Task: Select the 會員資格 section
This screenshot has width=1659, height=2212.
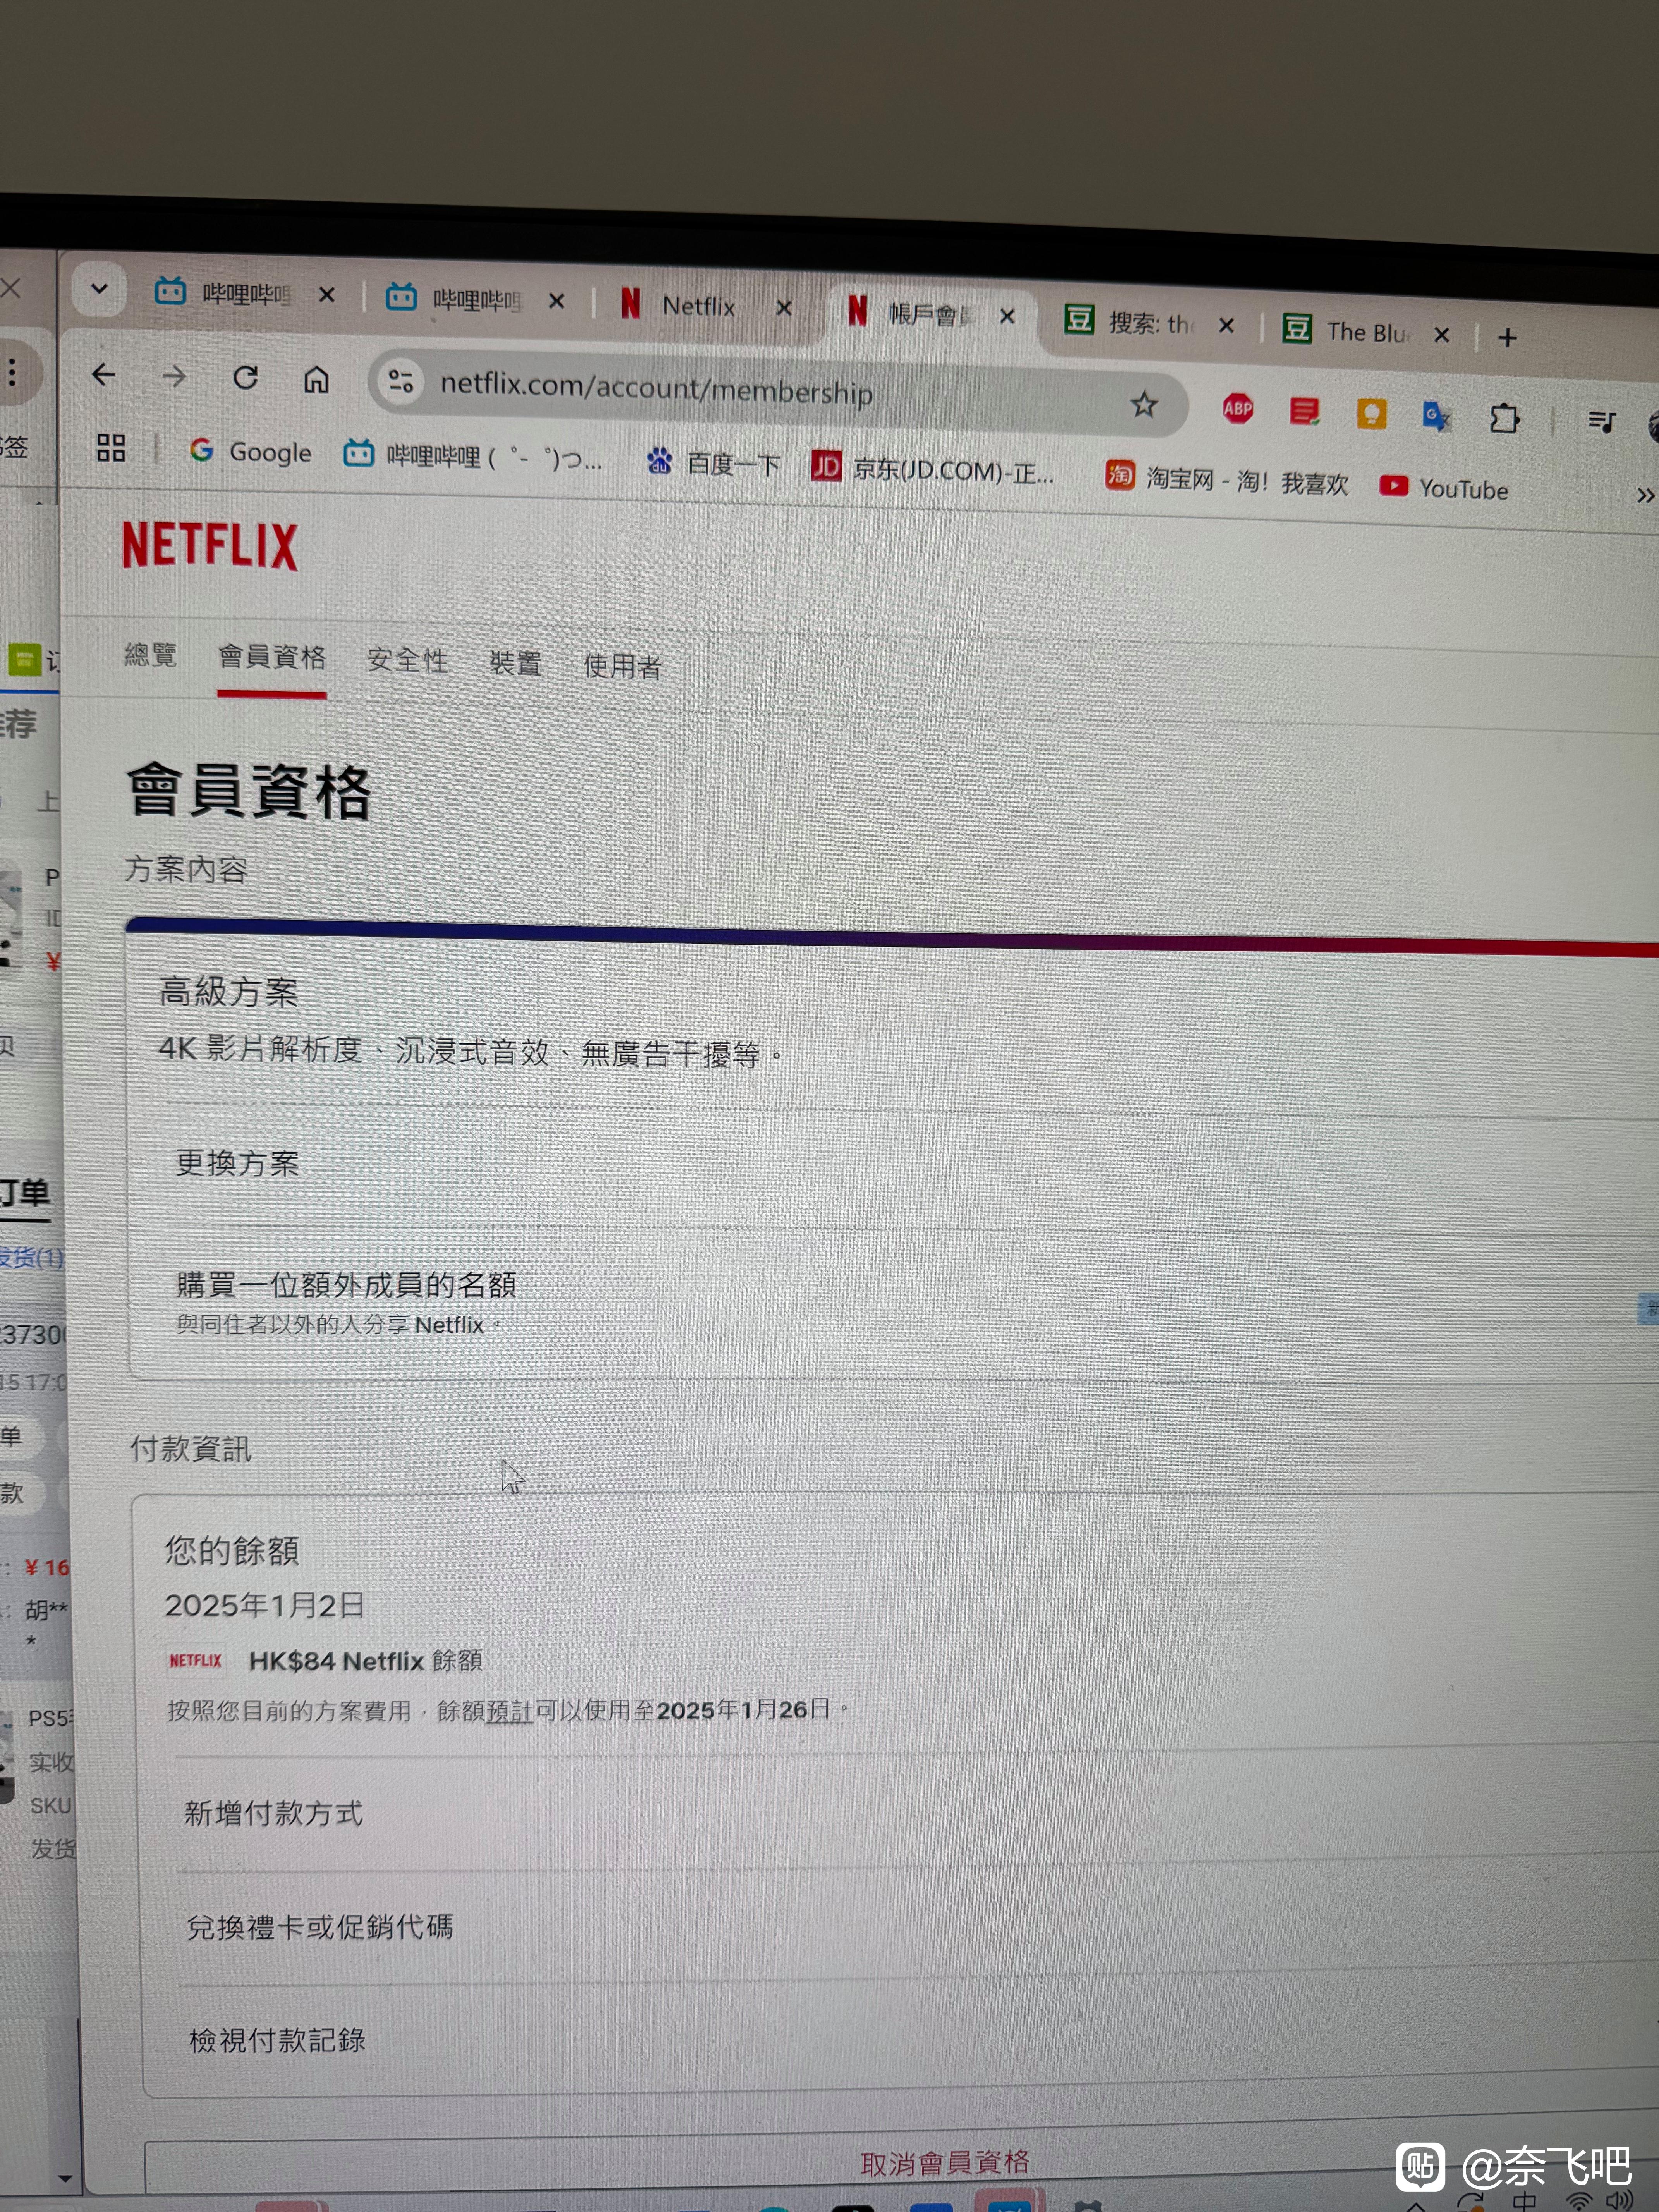Action: pyautogui.click(x=272, y=657)
